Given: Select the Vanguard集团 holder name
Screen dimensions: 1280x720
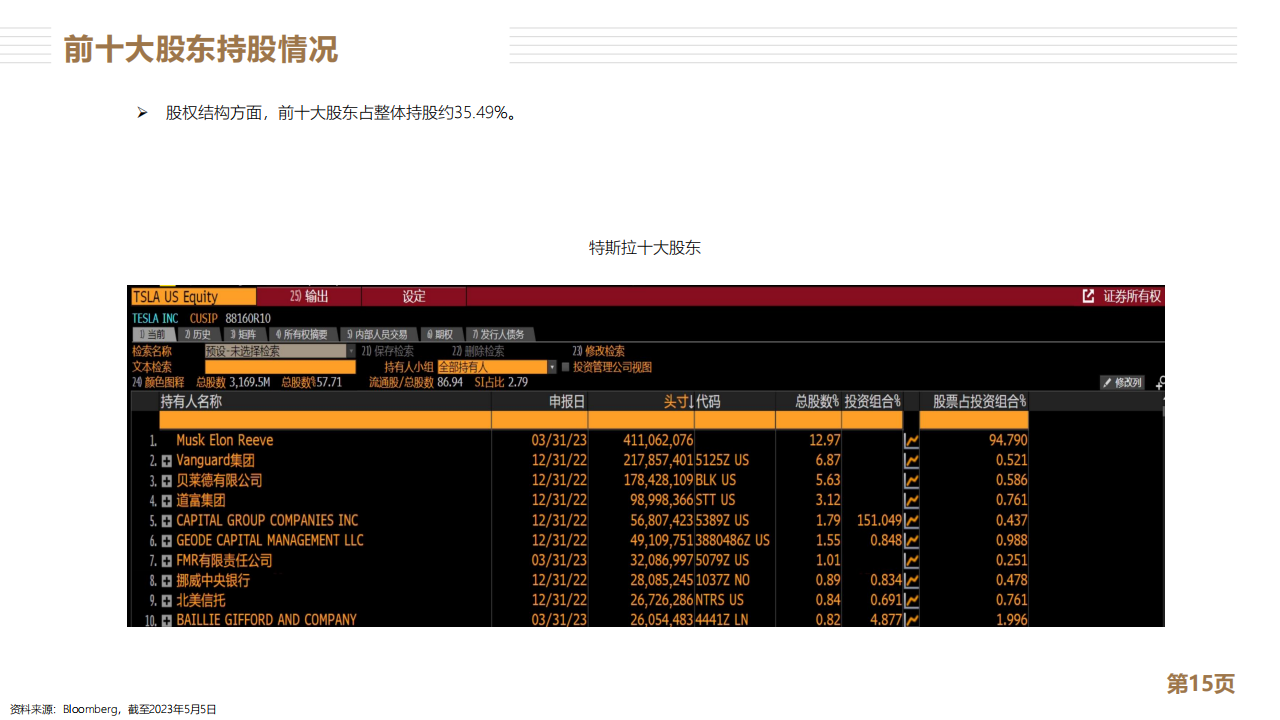Looking at the screenshot, I should coord(216,460).
